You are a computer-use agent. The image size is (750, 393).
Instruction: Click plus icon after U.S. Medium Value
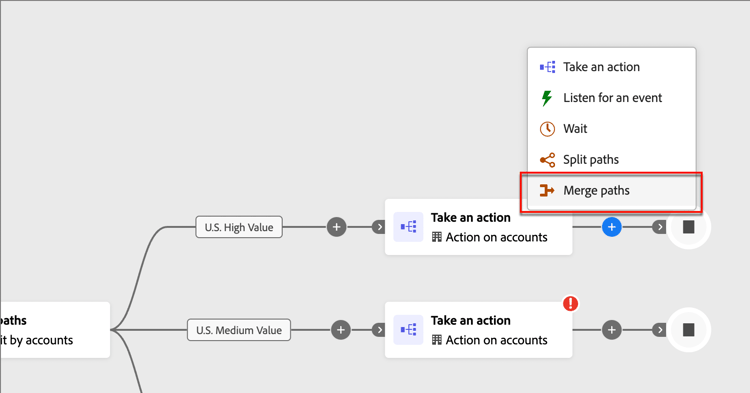click(341, 329)
